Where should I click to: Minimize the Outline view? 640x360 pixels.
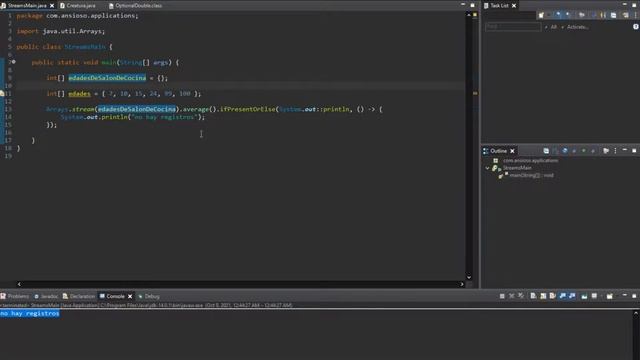click(x=624, y=150)
